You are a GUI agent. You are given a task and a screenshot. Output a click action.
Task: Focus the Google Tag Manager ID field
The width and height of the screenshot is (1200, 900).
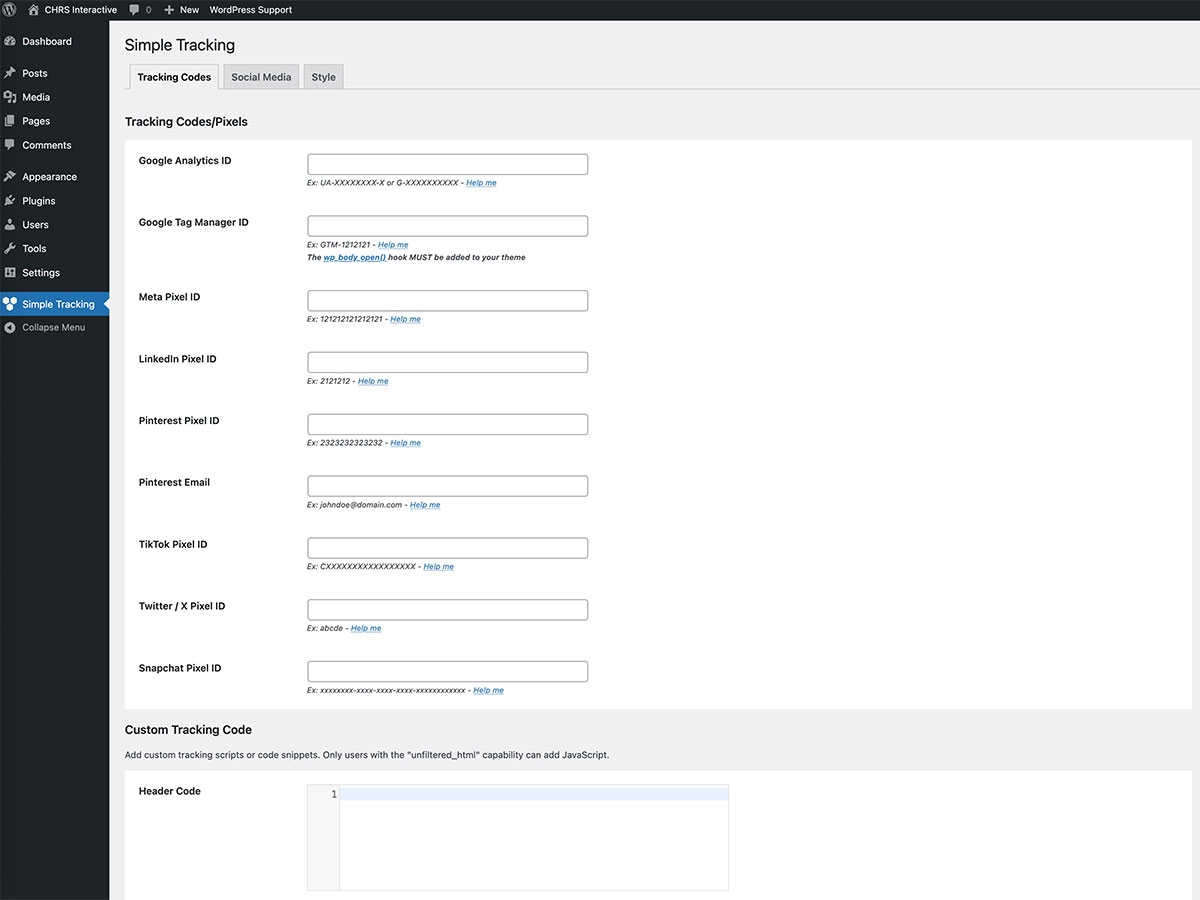[447, 226]
